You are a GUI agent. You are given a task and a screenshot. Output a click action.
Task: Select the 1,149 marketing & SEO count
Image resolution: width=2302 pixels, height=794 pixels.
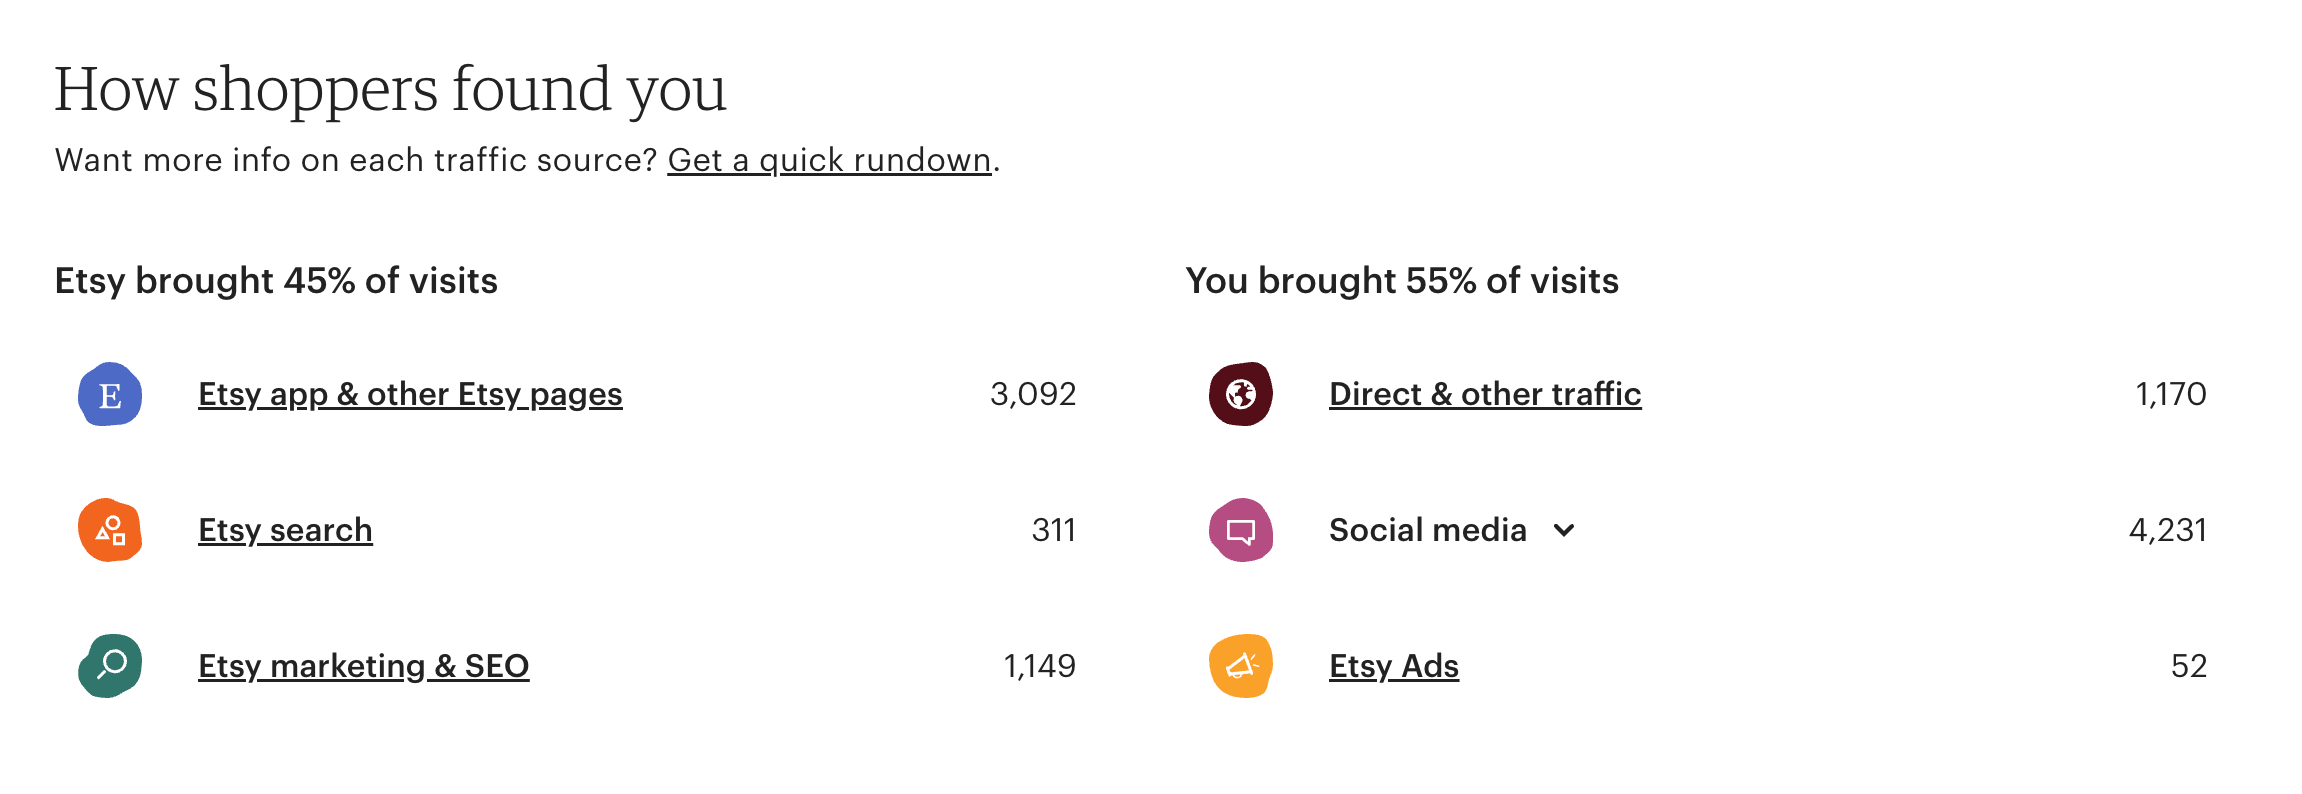[x=1039, y=666]
